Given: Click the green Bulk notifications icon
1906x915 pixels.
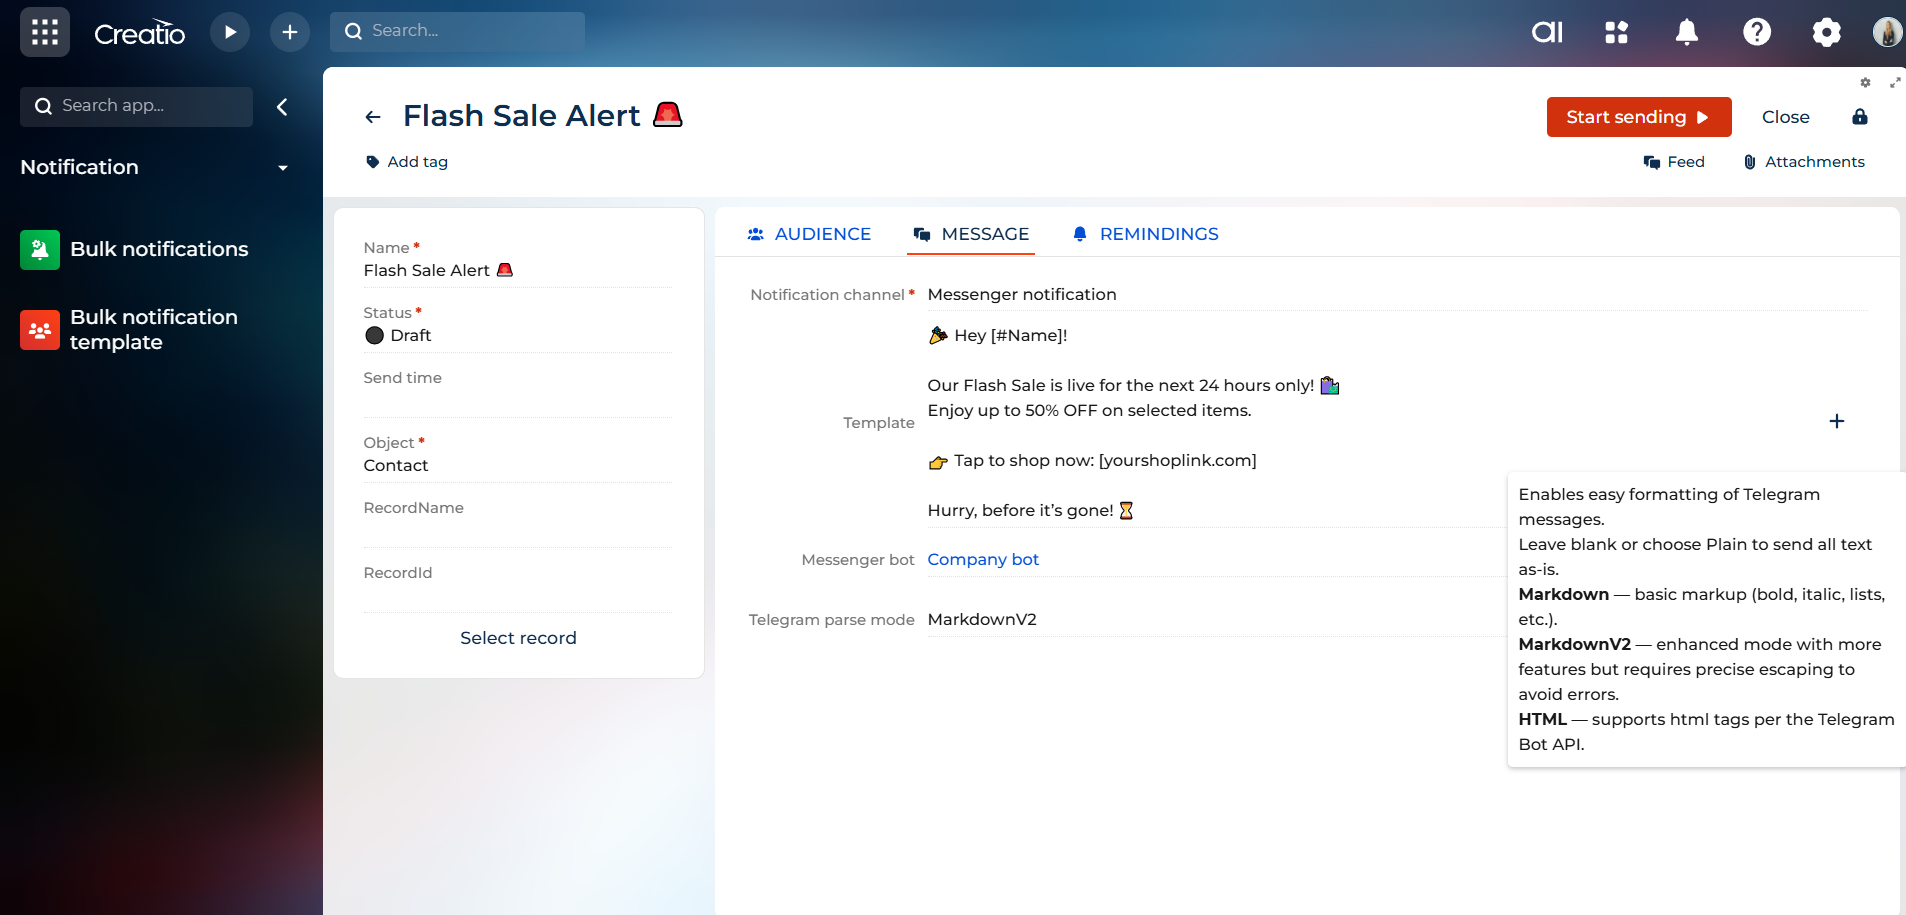Looking at the screenshot, I should (x=40, y=250).
